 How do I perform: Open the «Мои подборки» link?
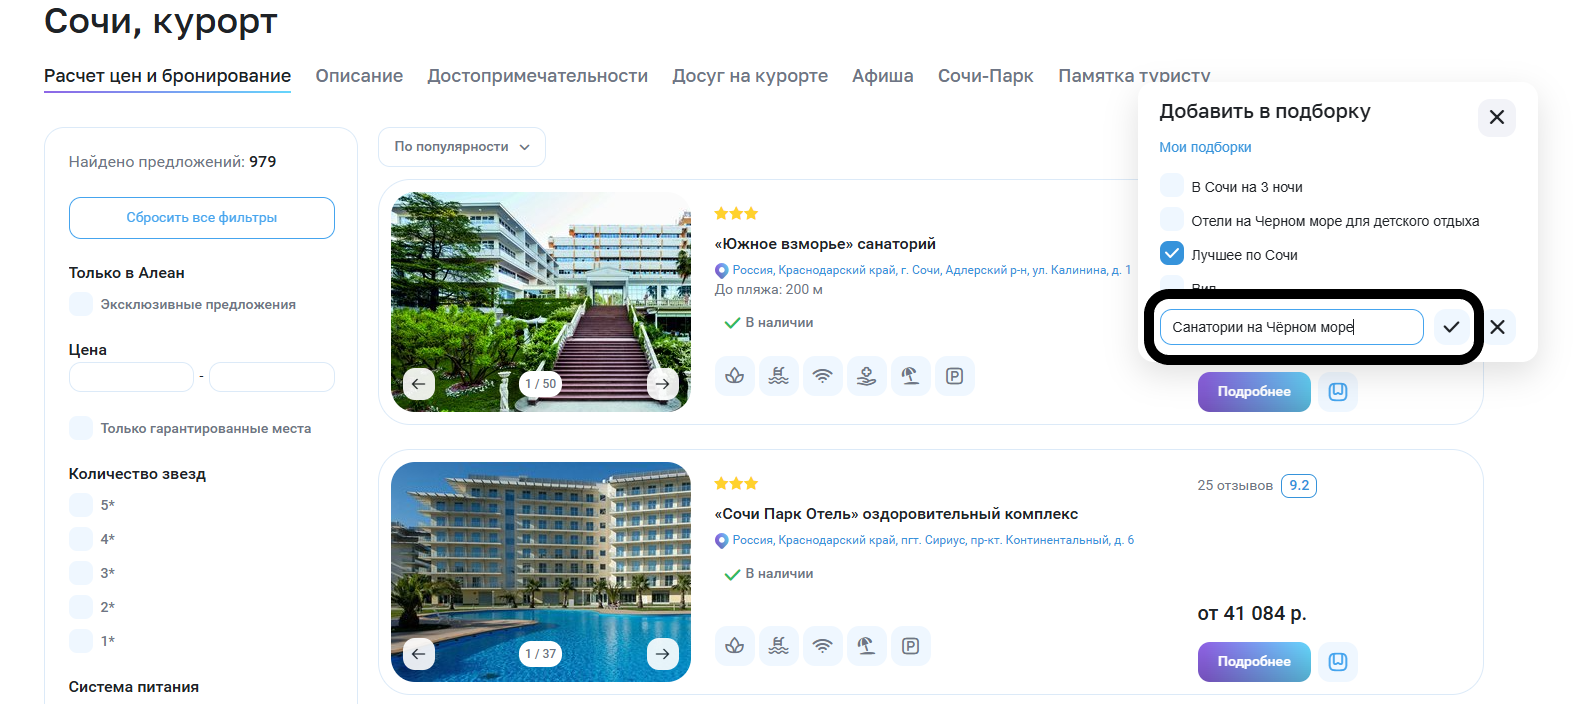tap(1205, 147)
